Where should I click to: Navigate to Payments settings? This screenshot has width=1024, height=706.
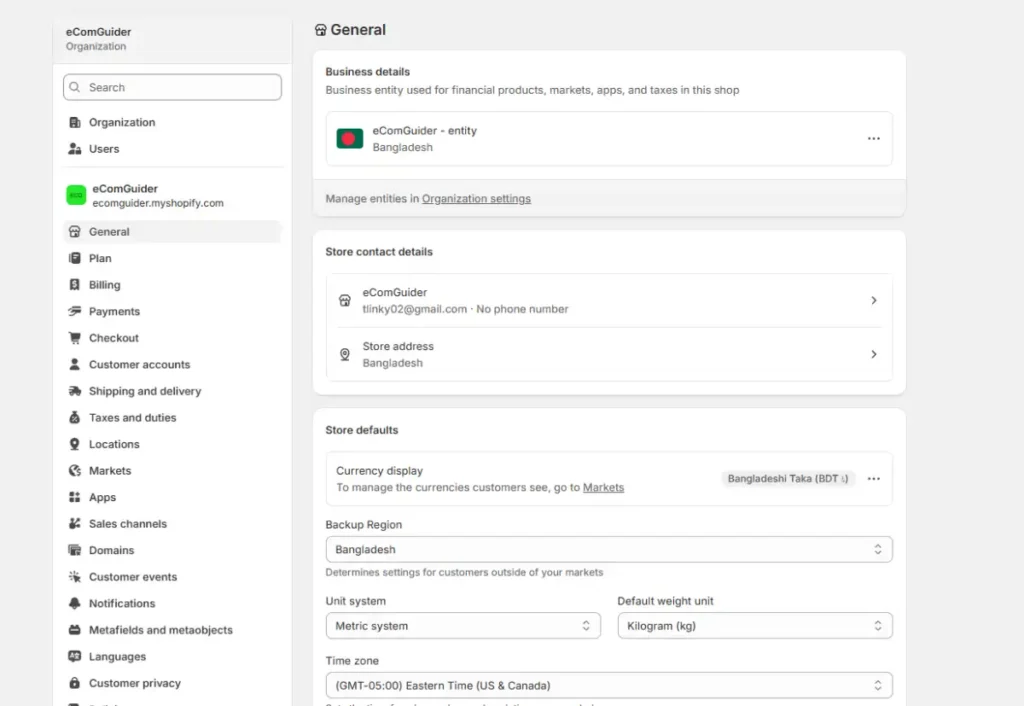point(114,312)
